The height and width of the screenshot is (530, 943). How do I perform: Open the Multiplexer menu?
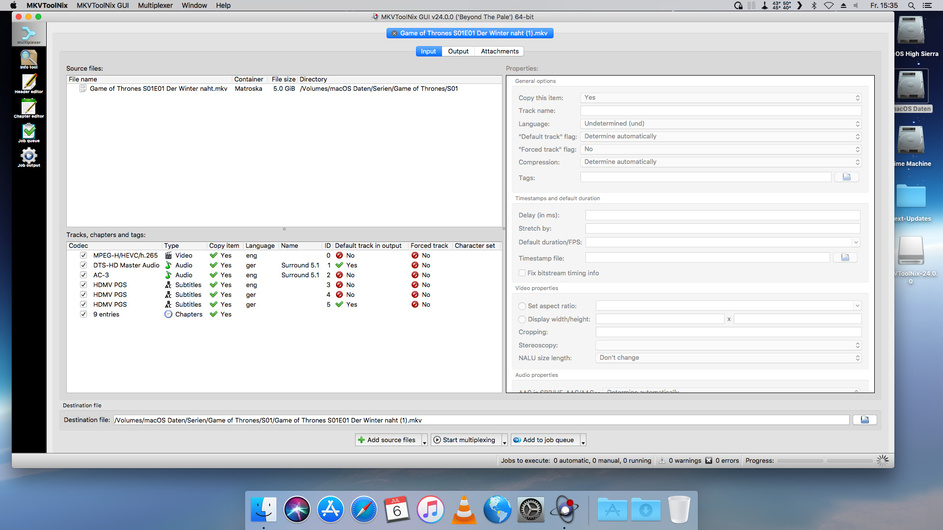[x=155, y=5]
